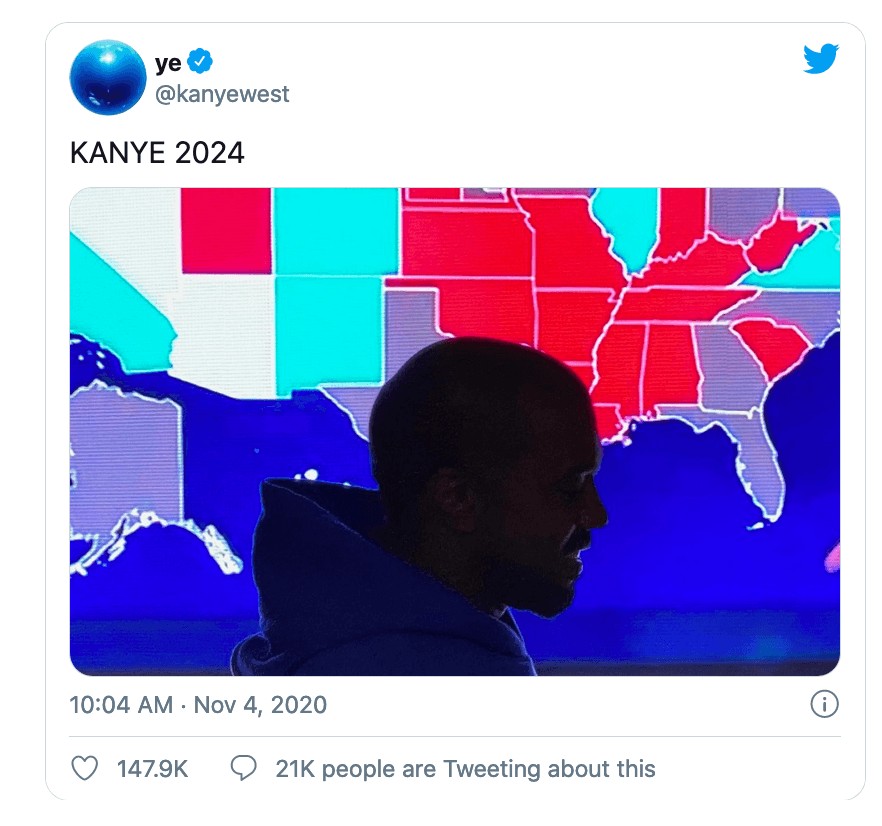Image resolution: width=882 pixels, height=826 pixels.
Task: Open the blue sphere profile avatar
Action: point(108,77)
